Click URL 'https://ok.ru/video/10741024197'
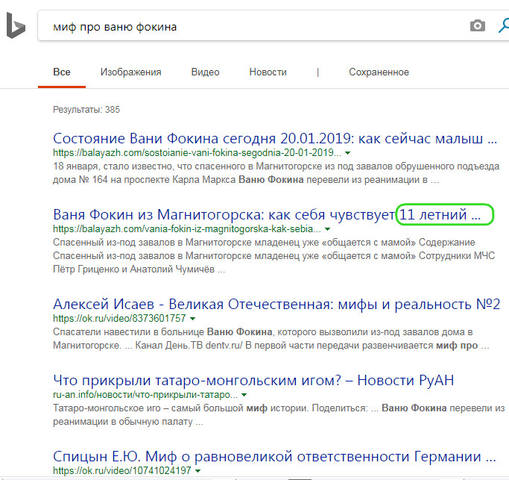 click(122, 471)
